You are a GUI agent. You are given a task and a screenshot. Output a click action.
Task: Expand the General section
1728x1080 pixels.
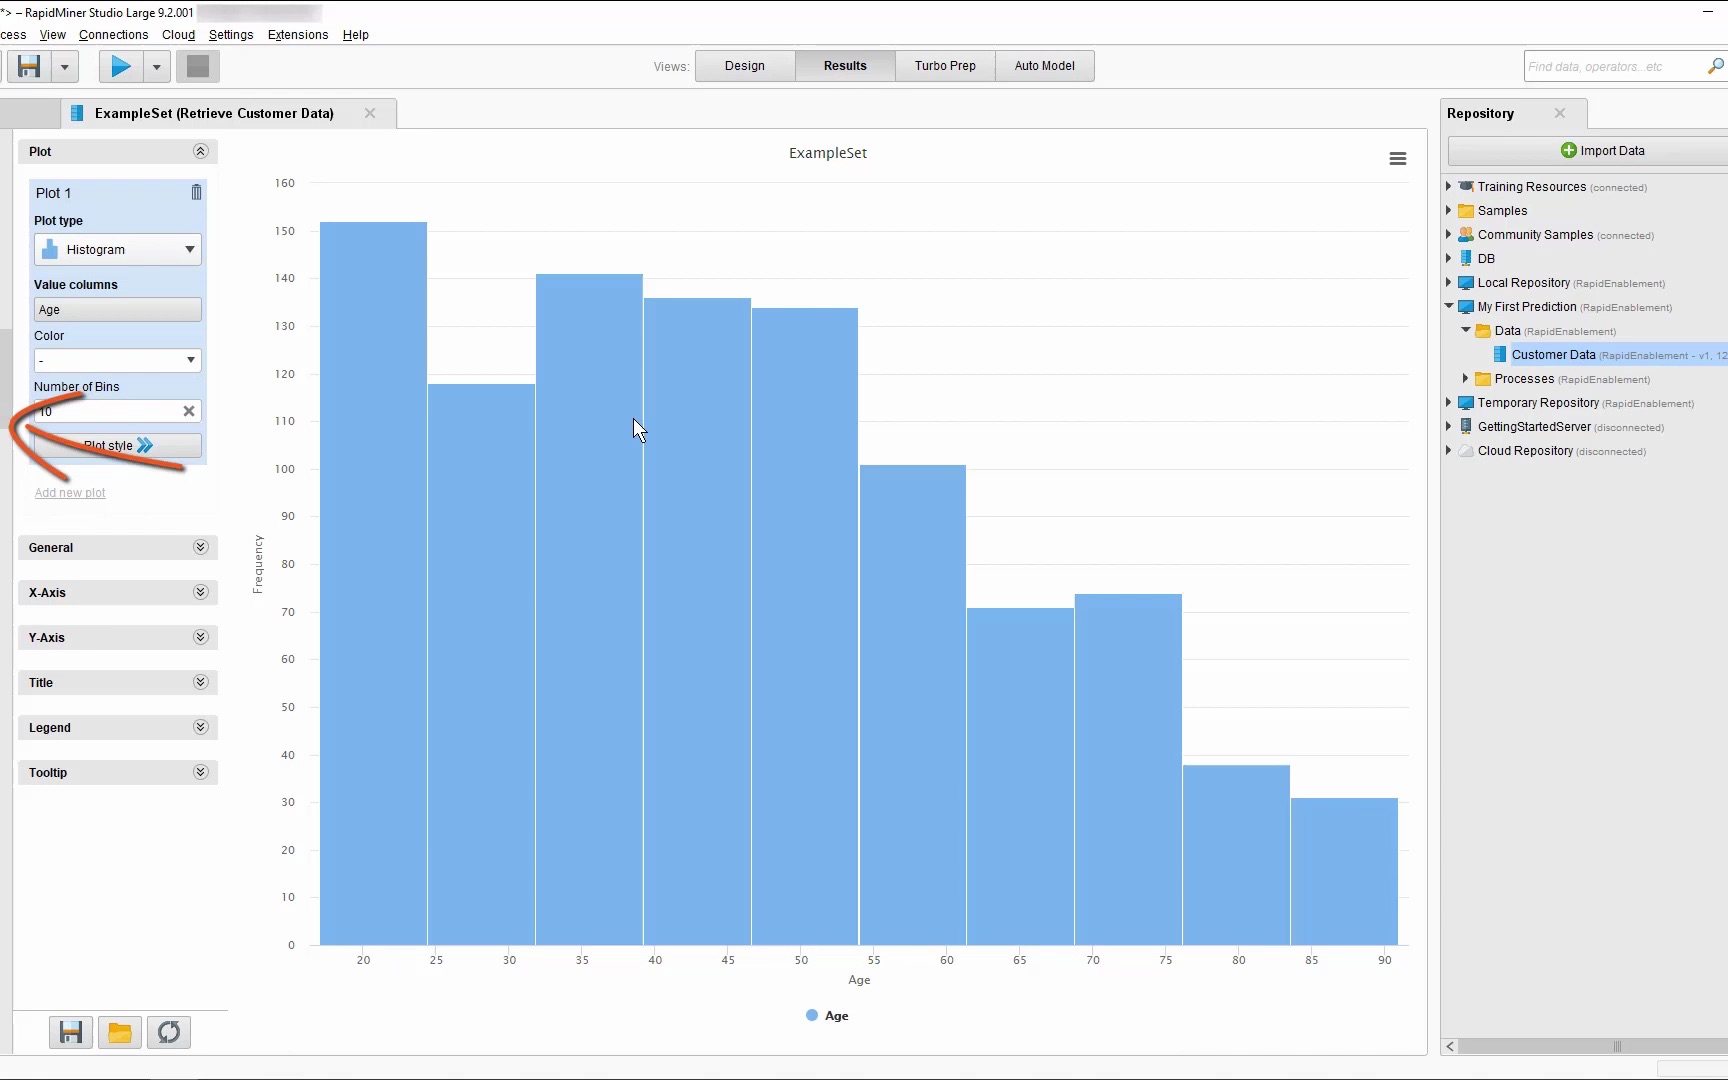(x=200, y=547)
